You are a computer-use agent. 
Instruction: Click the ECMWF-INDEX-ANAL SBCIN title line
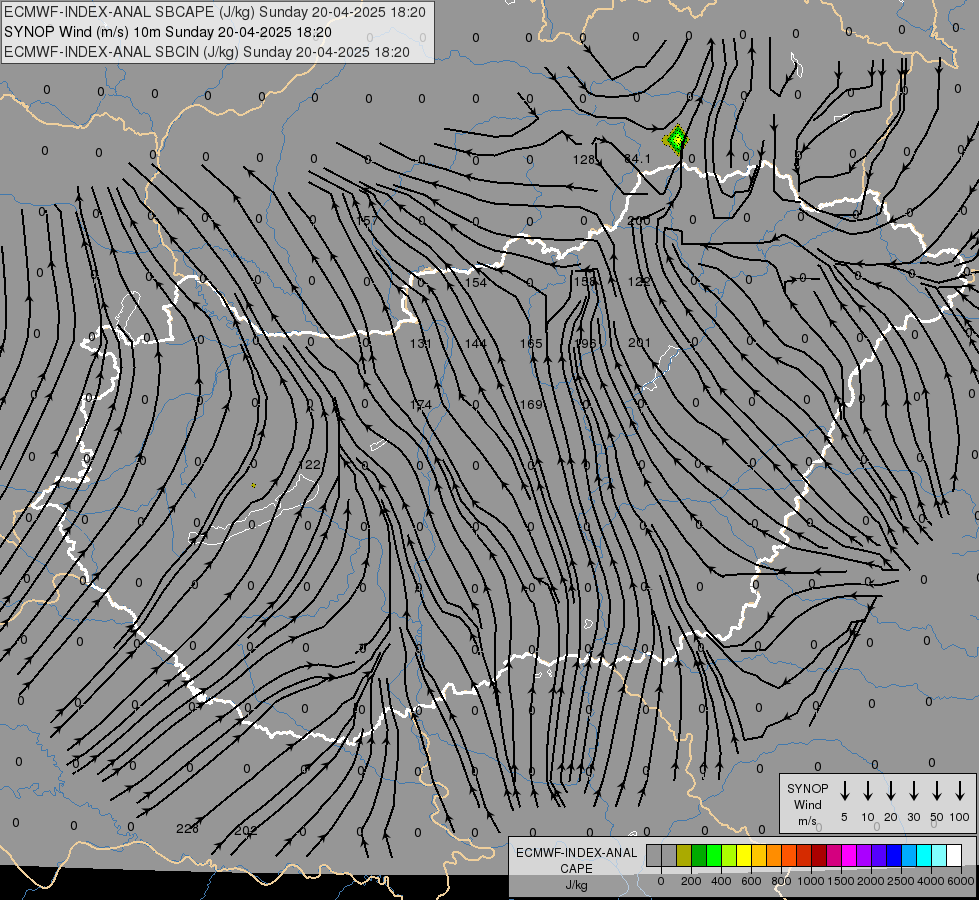(x=207, y=52)
